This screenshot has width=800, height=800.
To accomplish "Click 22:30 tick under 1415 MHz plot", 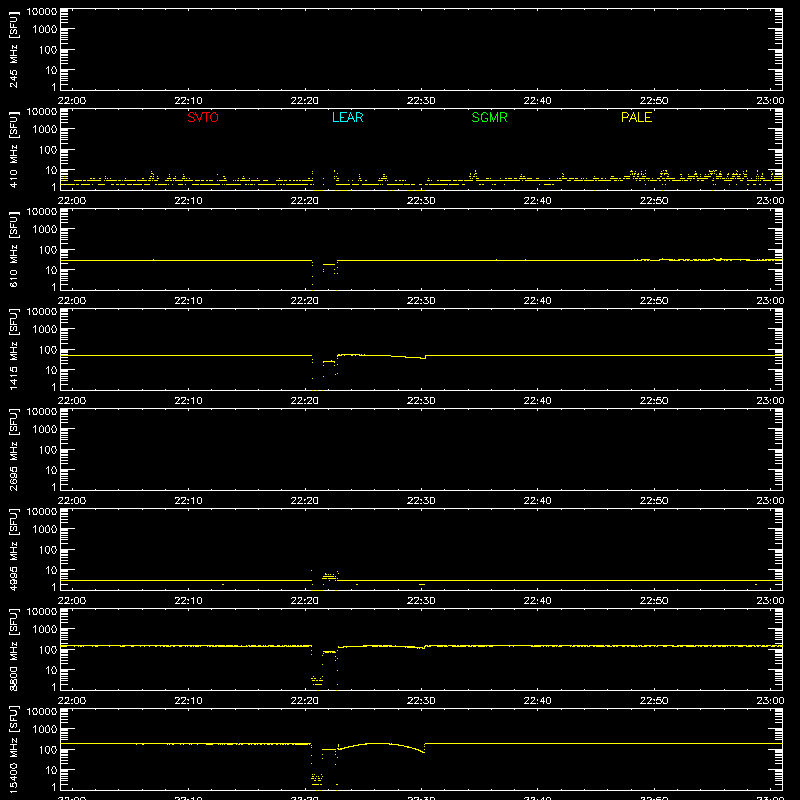I will [x=421, y=401].
